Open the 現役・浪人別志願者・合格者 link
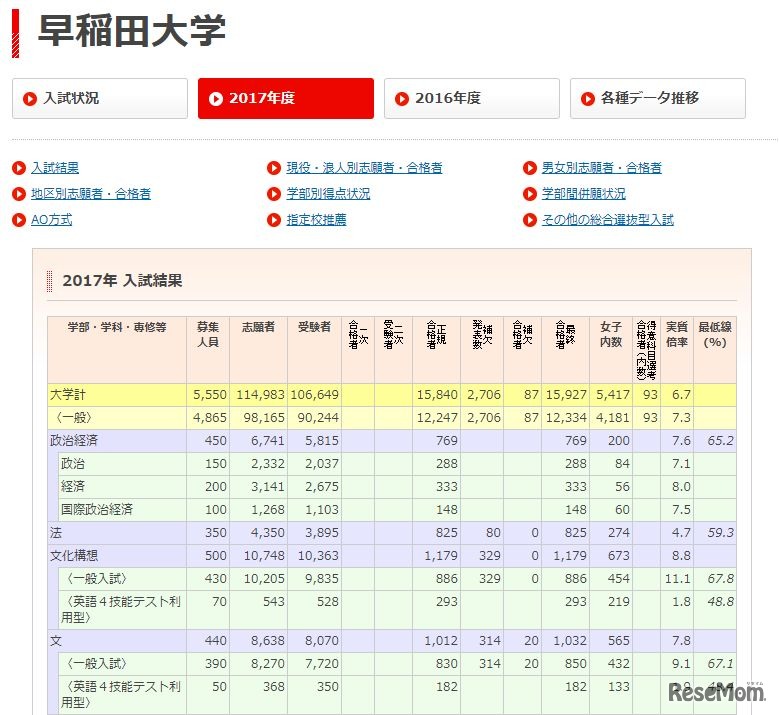779x715 pixels. [364, 168]
